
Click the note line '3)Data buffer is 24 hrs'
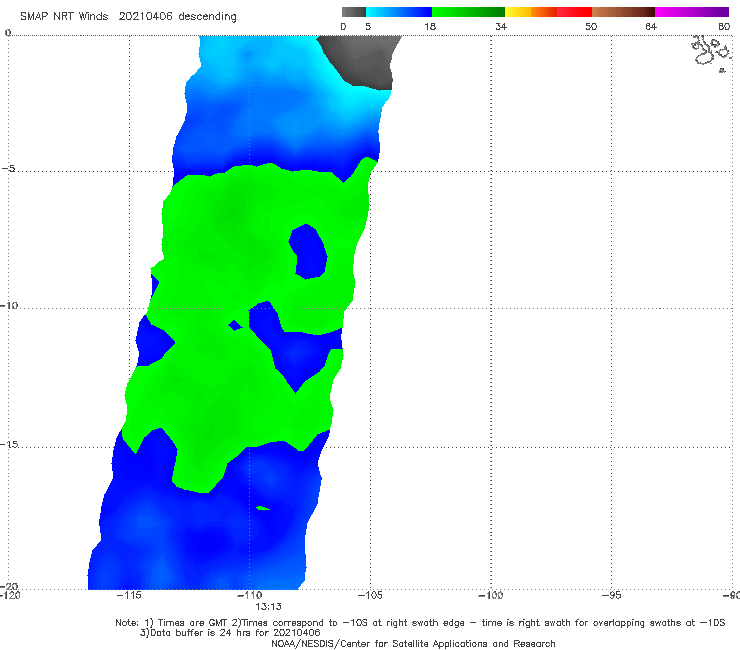click(230, 633)
